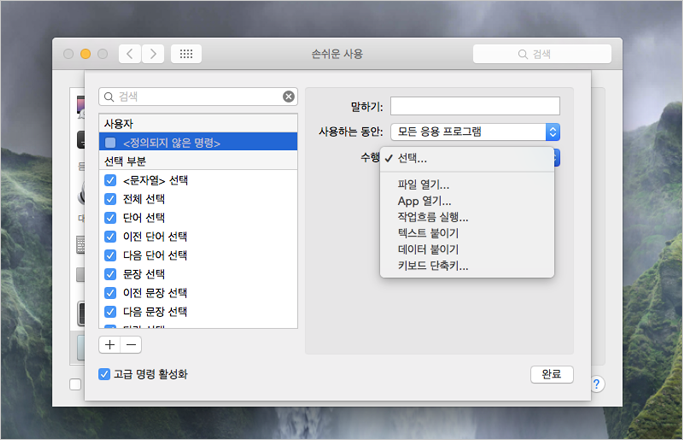Uncheck the <문자열> 선택 checkbox
683x440 pixels.
pos(111,180)
